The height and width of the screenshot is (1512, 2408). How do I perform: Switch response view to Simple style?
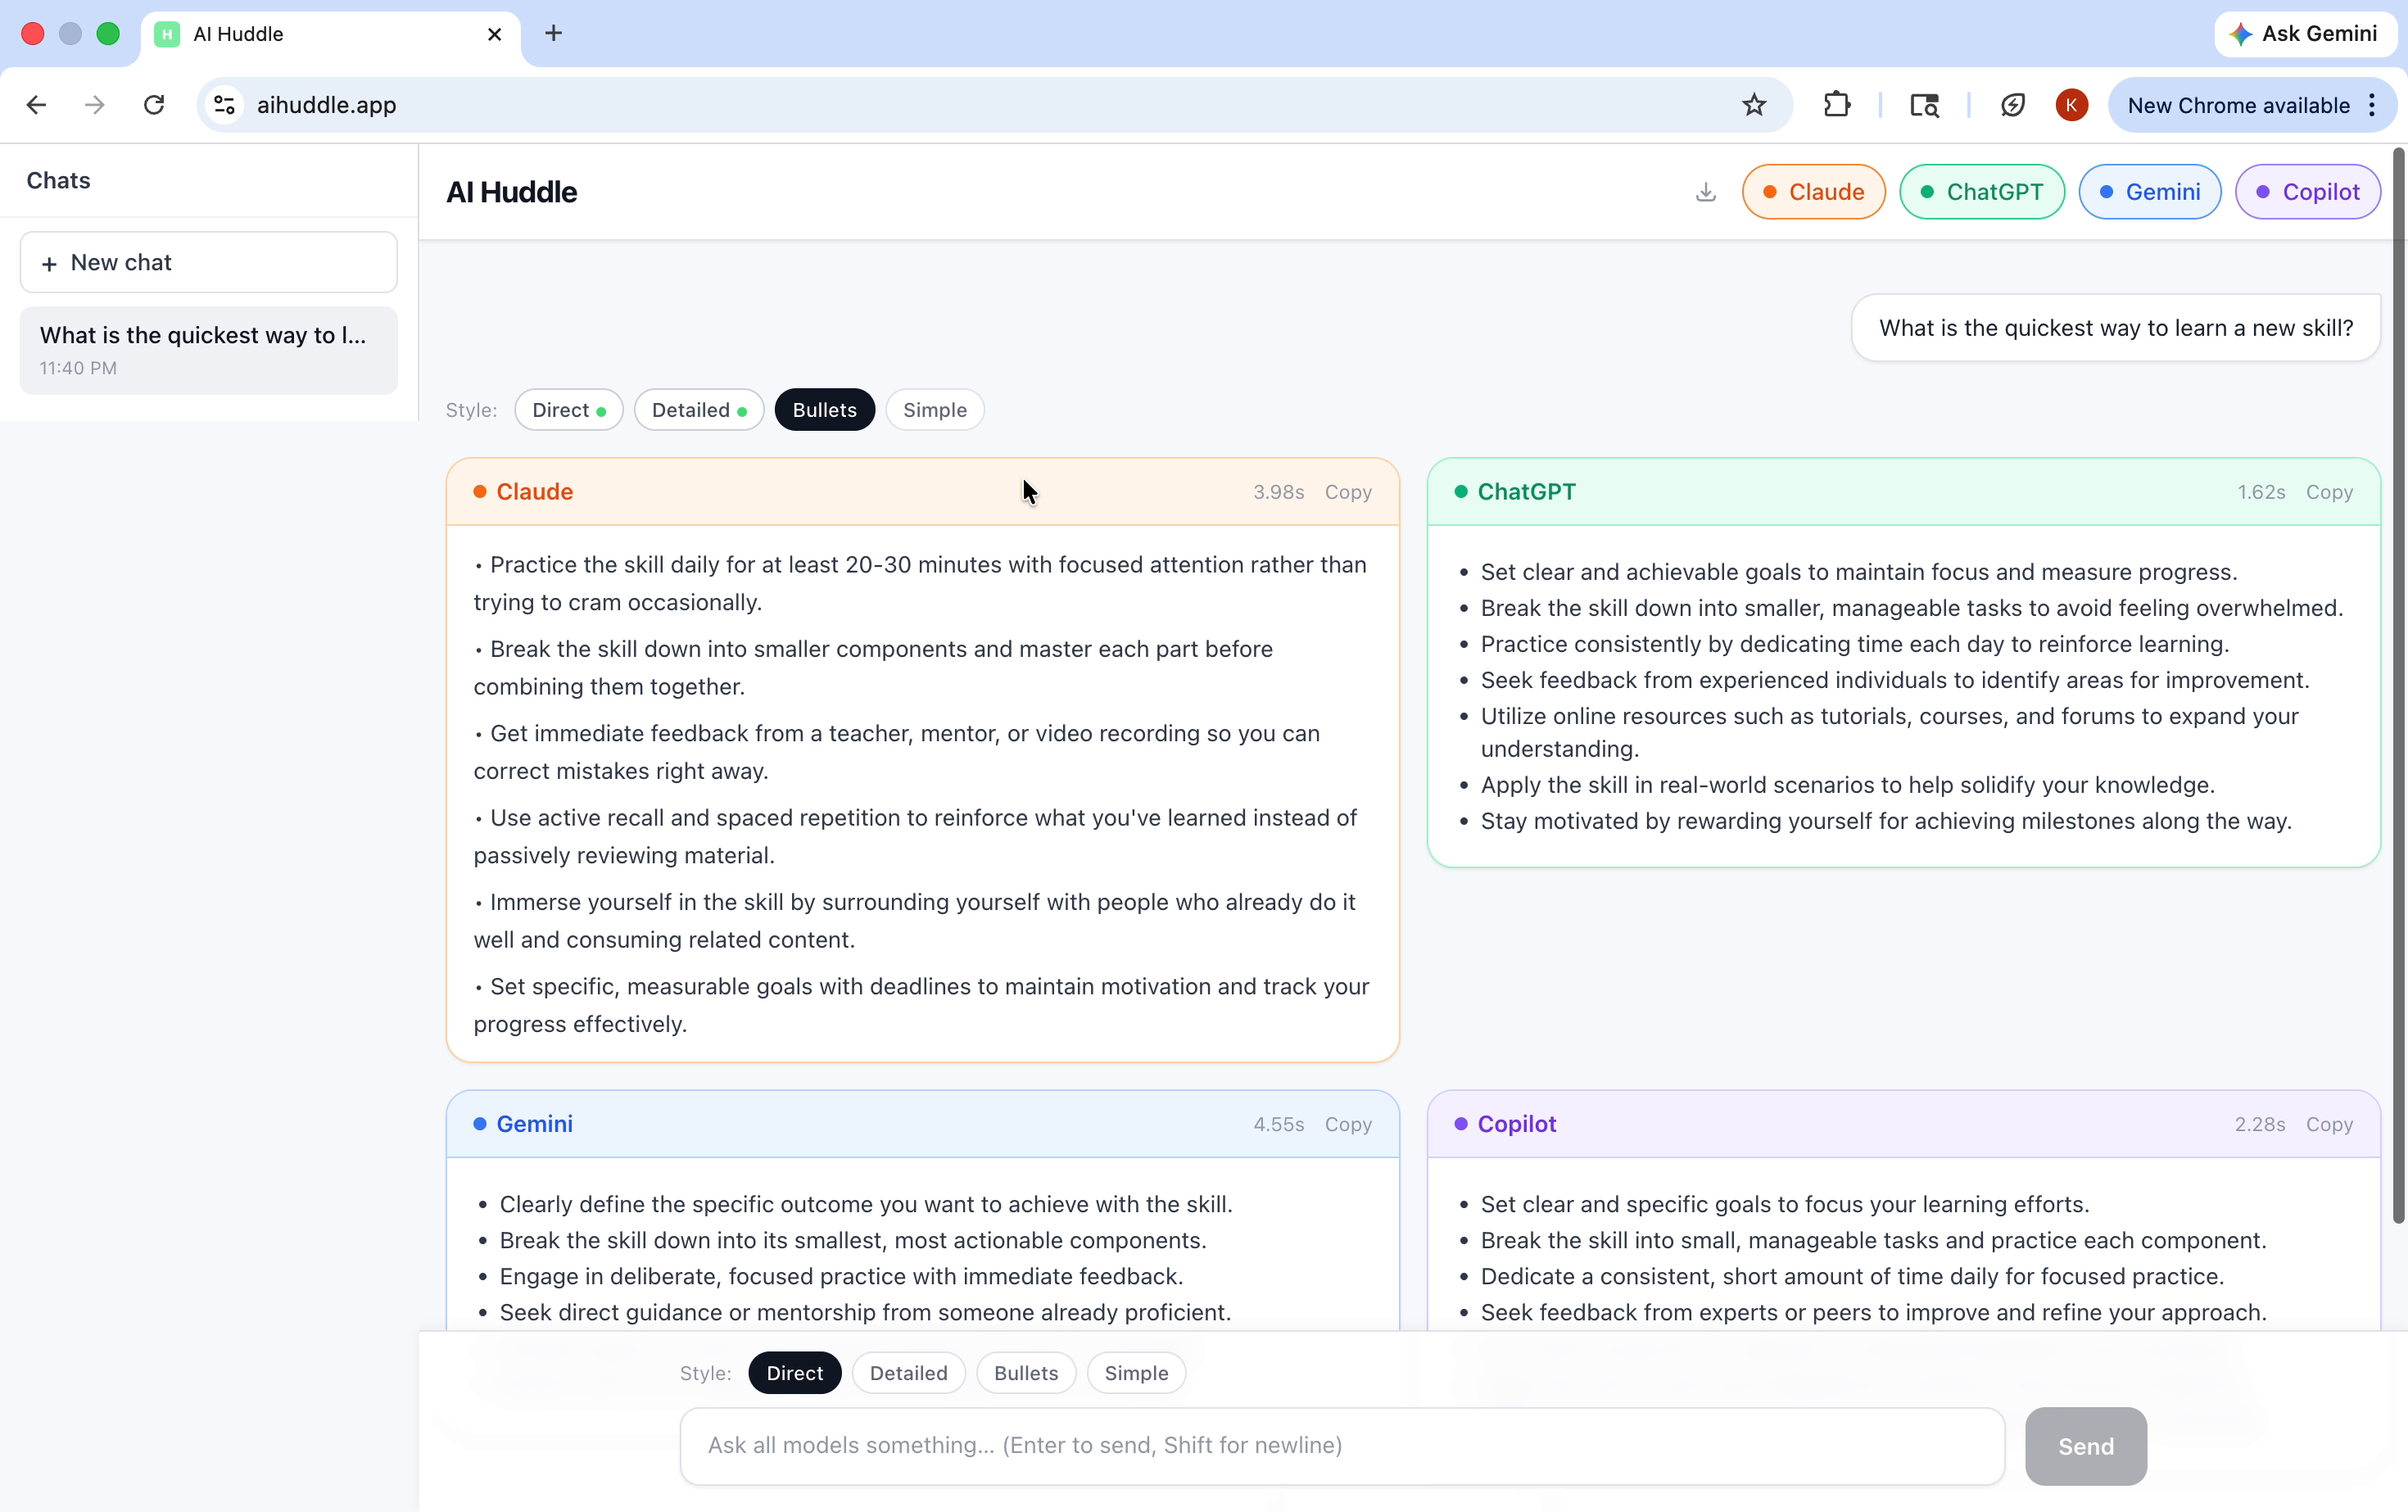click(x=934, y=410)
